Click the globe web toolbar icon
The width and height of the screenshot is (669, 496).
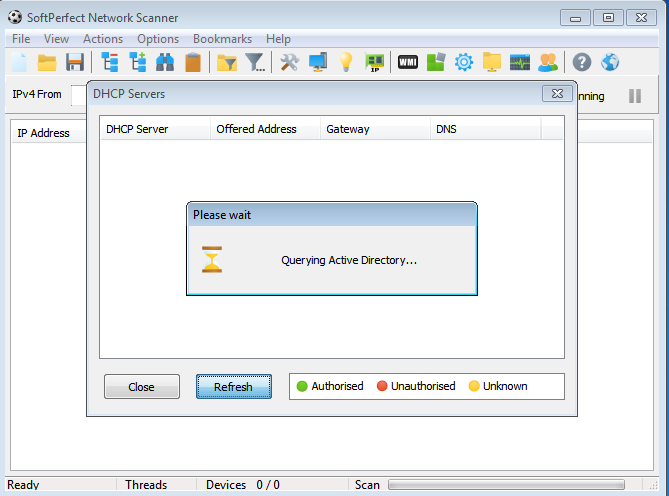click(x=610, y=63)
